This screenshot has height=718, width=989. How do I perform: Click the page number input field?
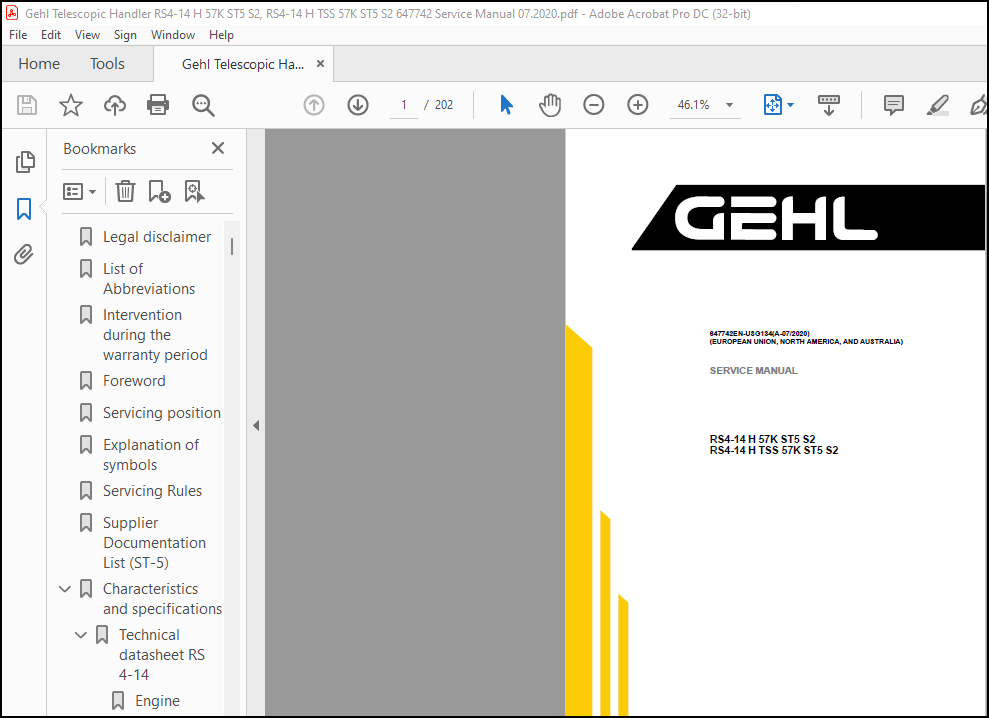point(404,105)
